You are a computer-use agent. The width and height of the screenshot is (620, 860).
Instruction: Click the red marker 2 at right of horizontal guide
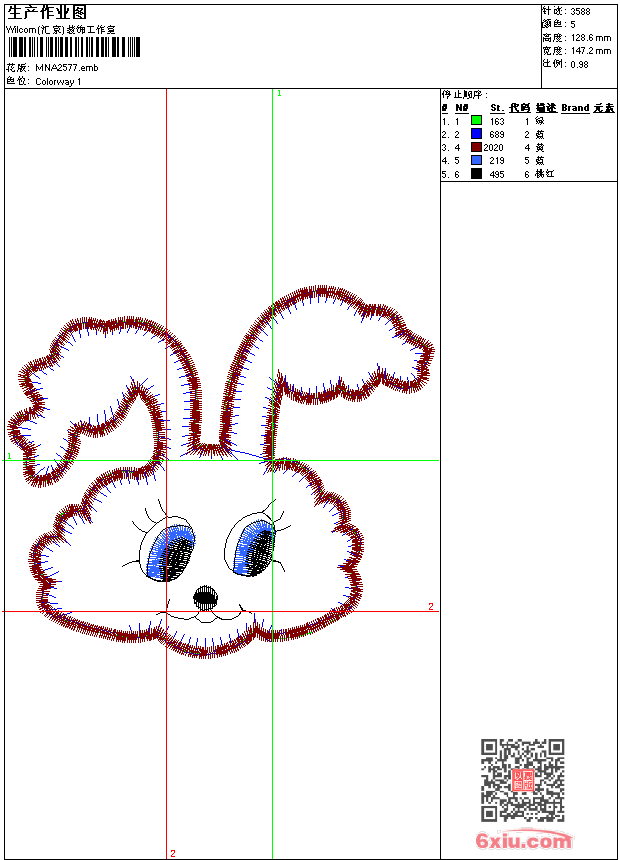pos(431,606)
